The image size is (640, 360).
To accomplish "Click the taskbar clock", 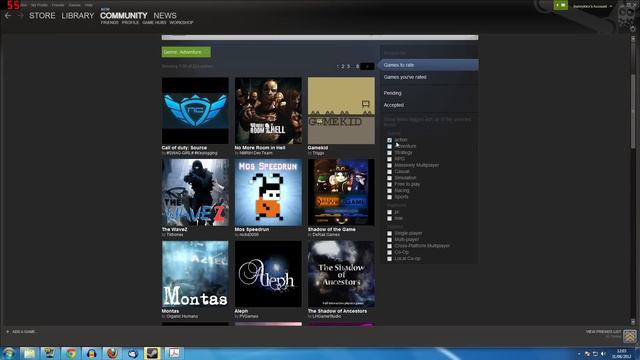I will [x=622, y=353].
